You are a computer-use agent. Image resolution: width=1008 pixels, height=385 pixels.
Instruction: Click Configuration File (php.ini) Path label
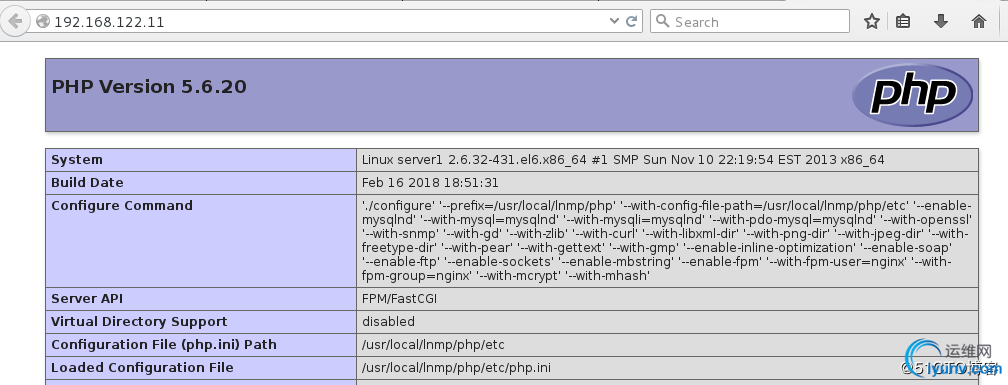pos(164,345)
